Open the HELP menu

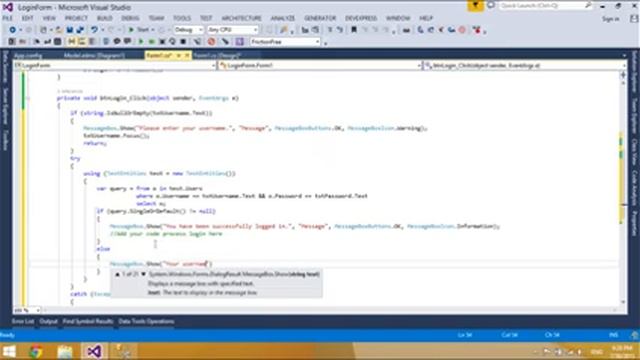[x=426, y=18]
